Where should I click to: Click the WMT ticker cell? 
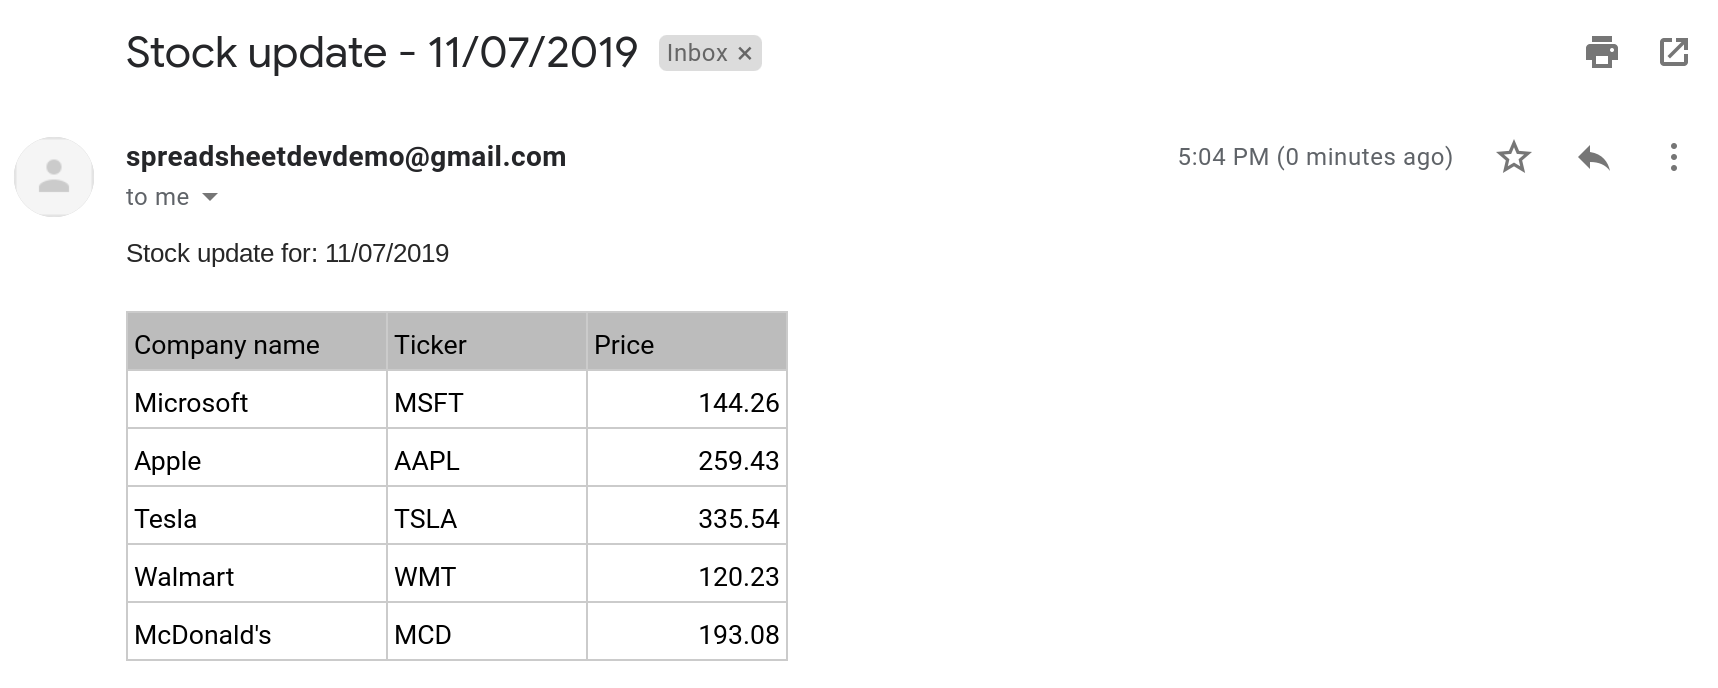point(487,574)
